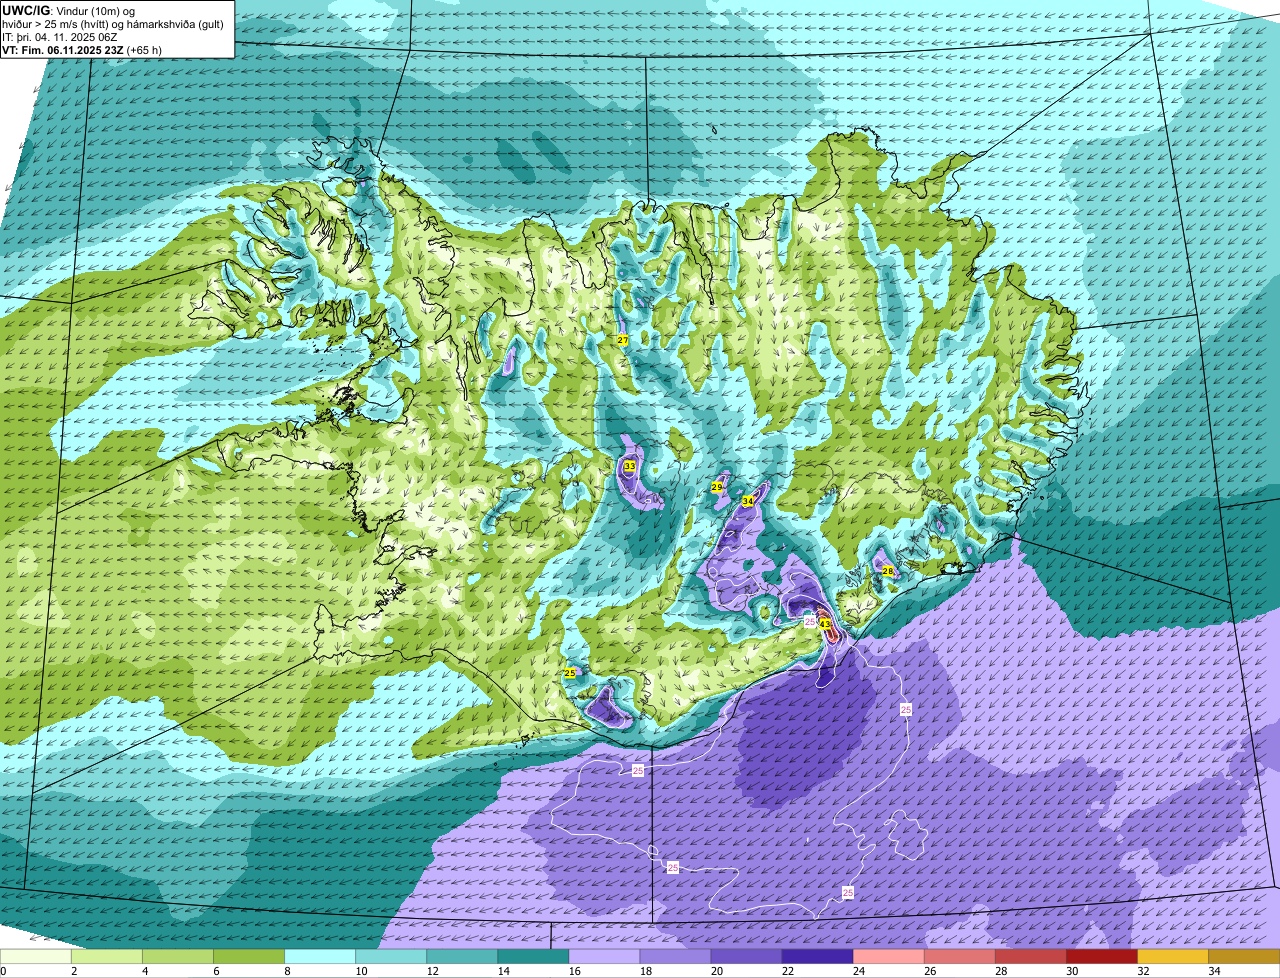Viewport: 1280px width, 978px height.
Task: Click the 'VT: Fim. 06.11.2025 23Z (+65 h)' line
Action: [82, 50]
